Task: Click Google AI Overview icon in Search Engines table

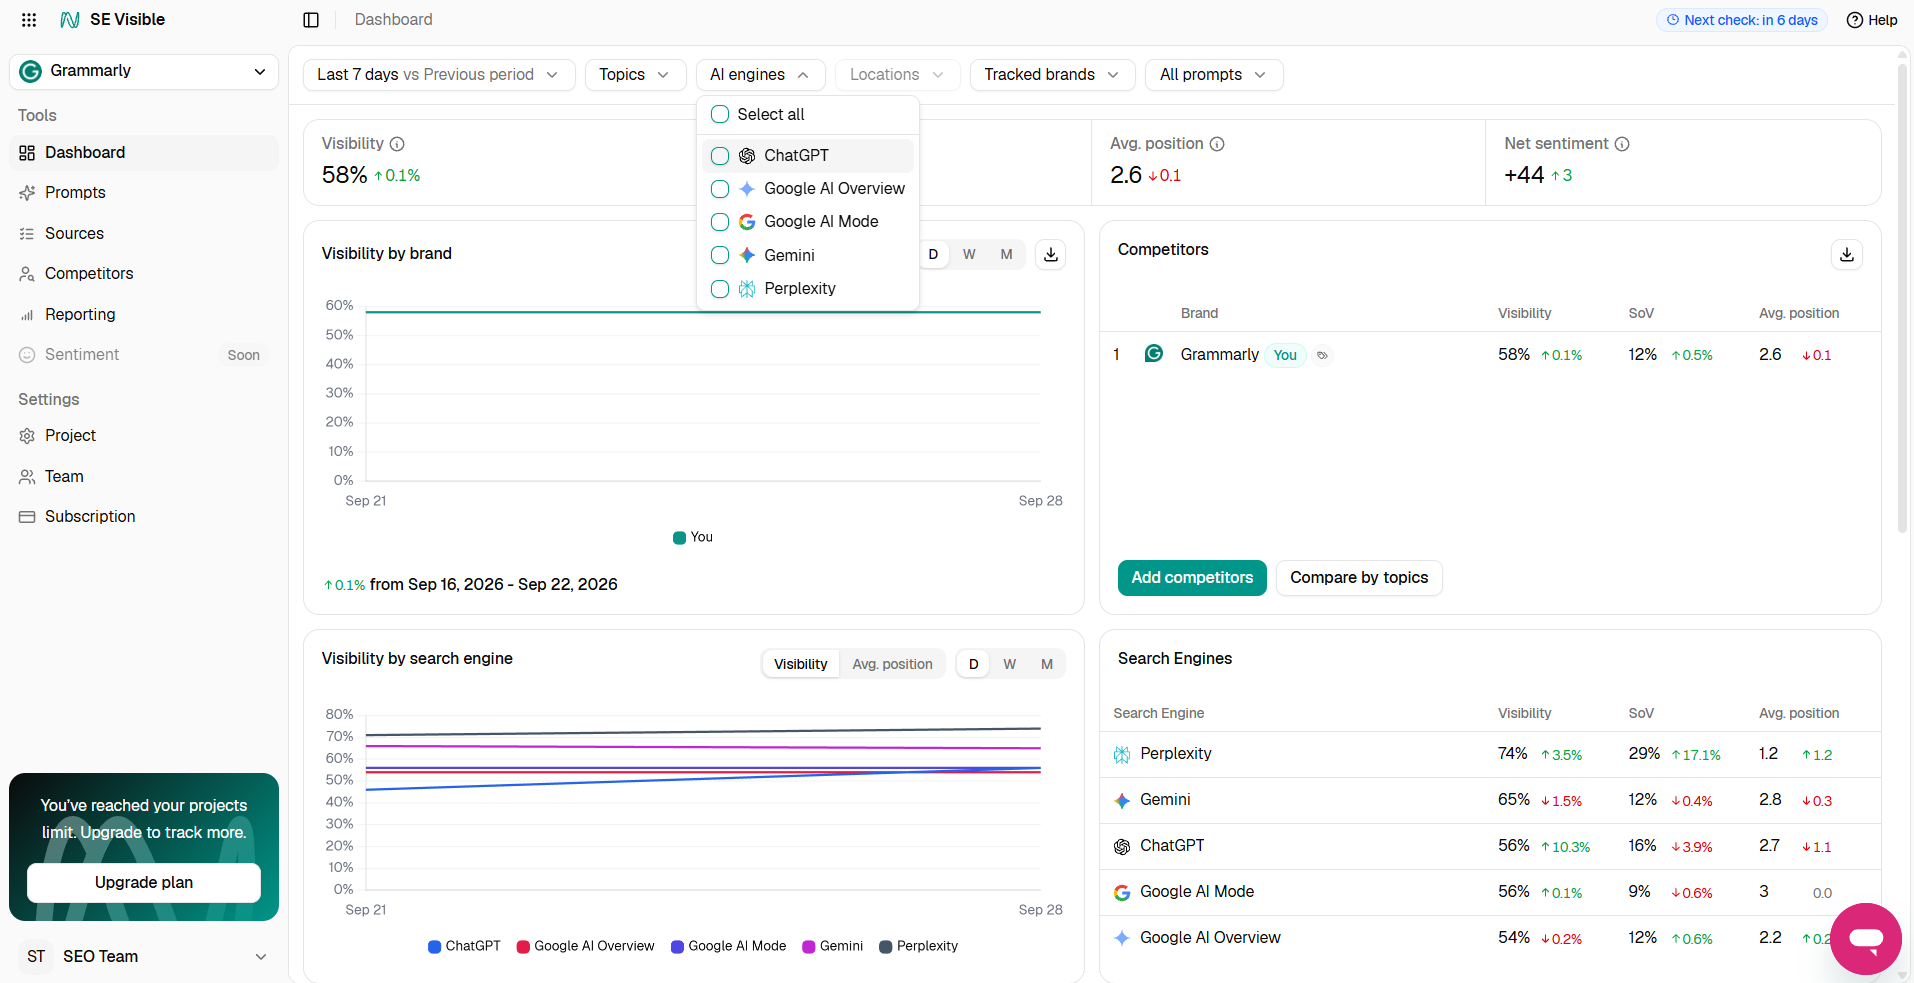Action: tap(1122, 938)
